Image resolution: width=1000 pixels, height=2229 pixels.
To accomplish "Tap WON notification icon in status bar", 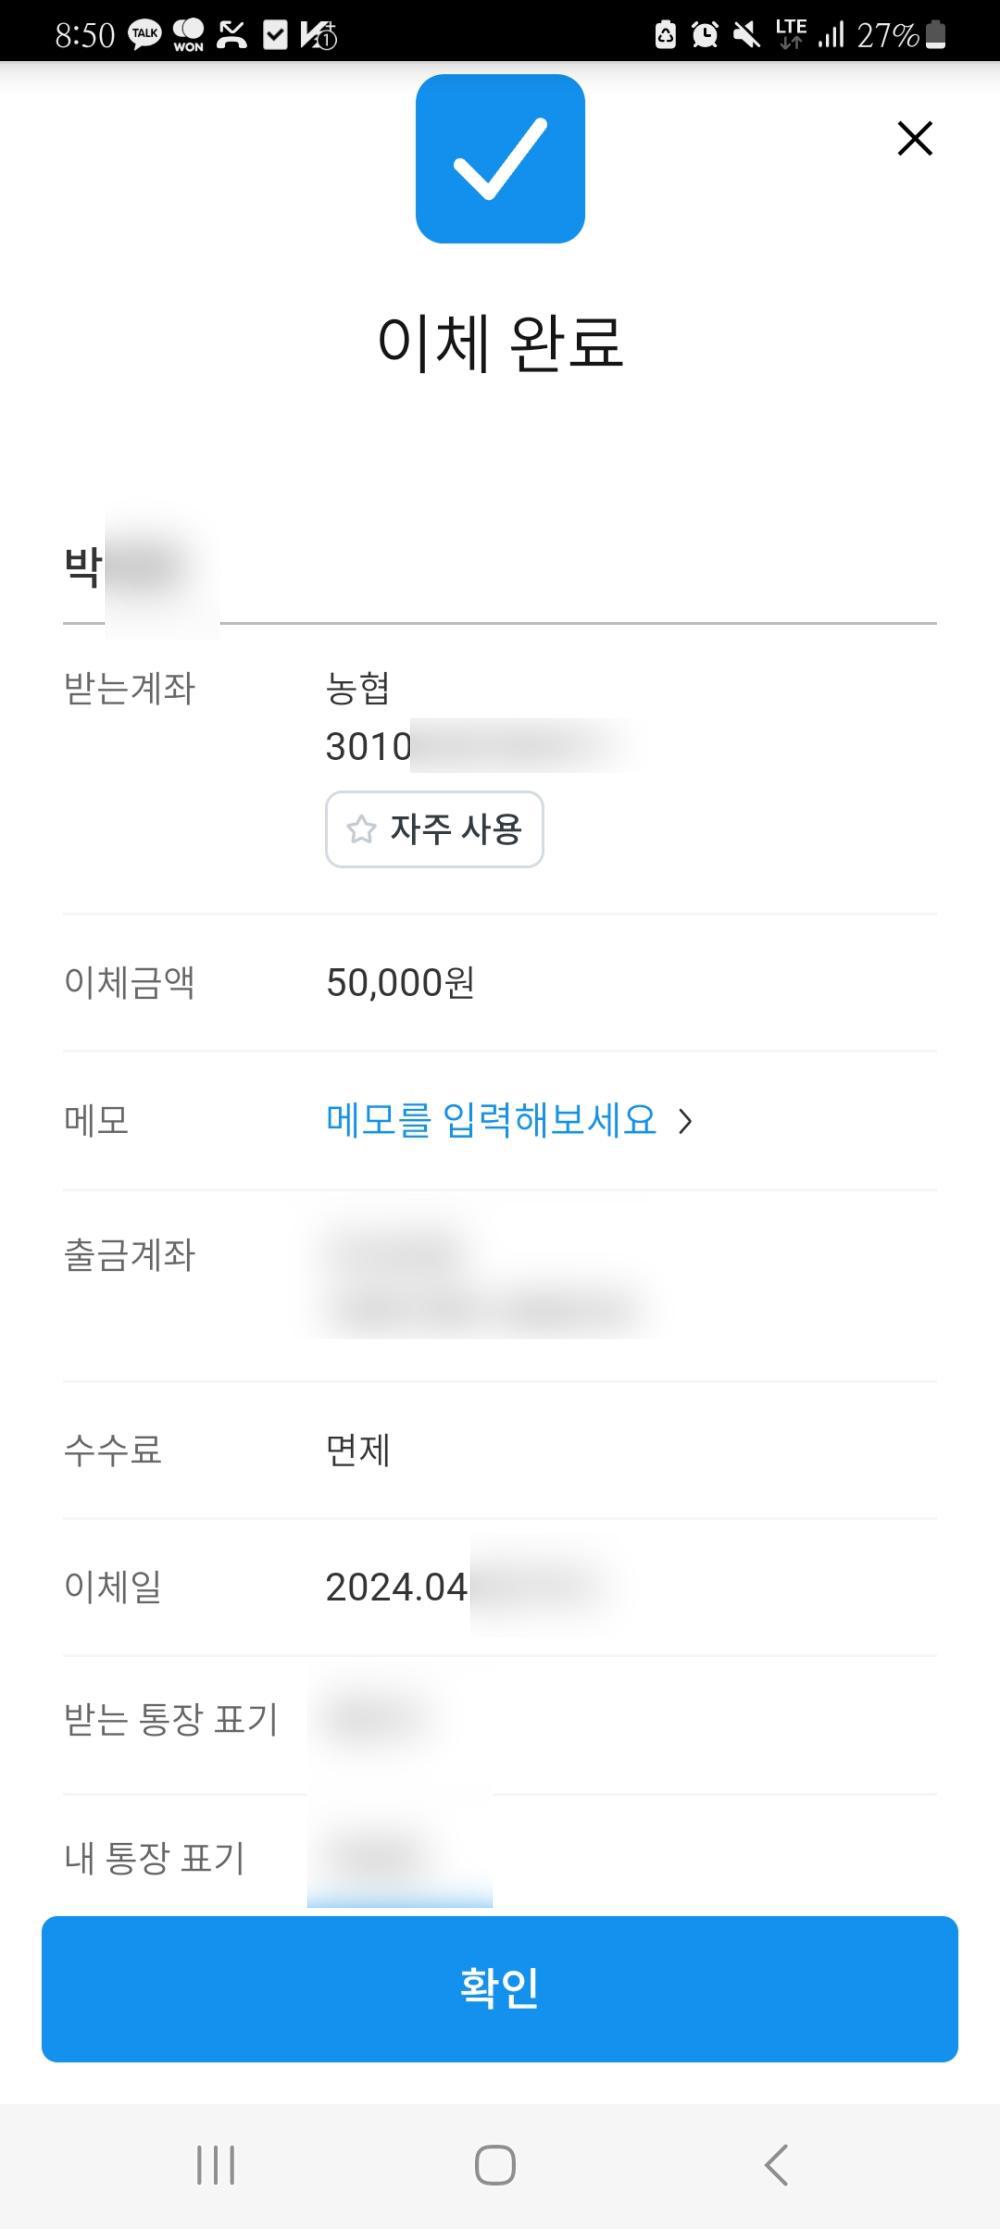I will (188, 35).
